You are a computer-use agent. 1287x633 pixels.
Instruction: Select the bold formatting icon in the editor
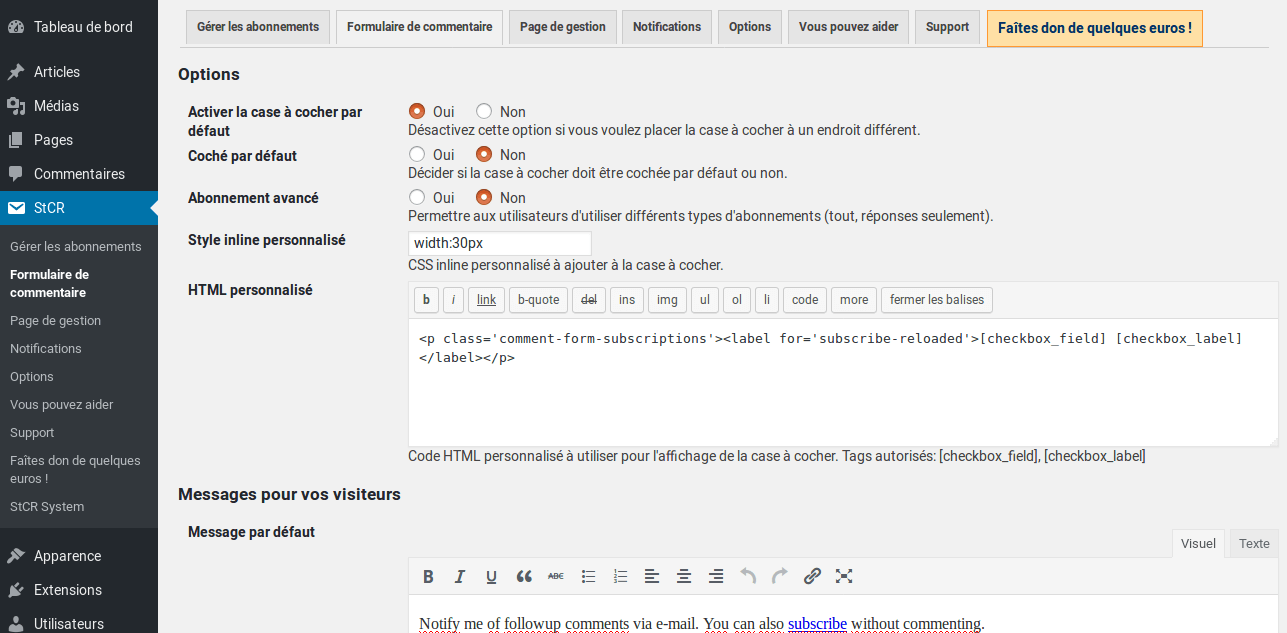coord(428,576)
